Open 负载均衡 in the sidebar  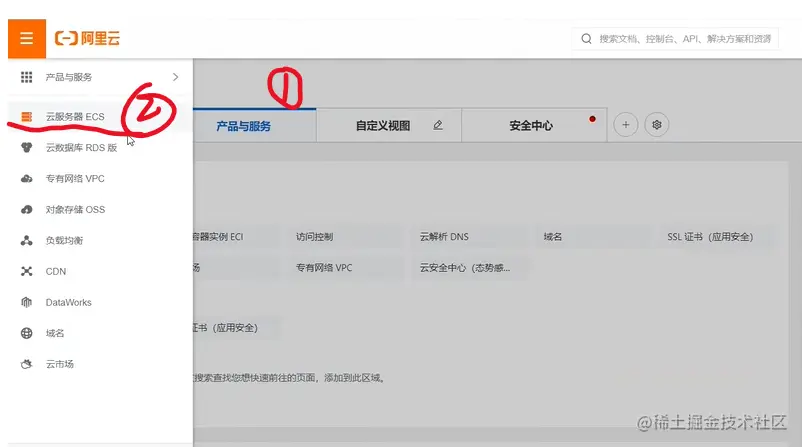pyautogui.click(x=100, y=240)
